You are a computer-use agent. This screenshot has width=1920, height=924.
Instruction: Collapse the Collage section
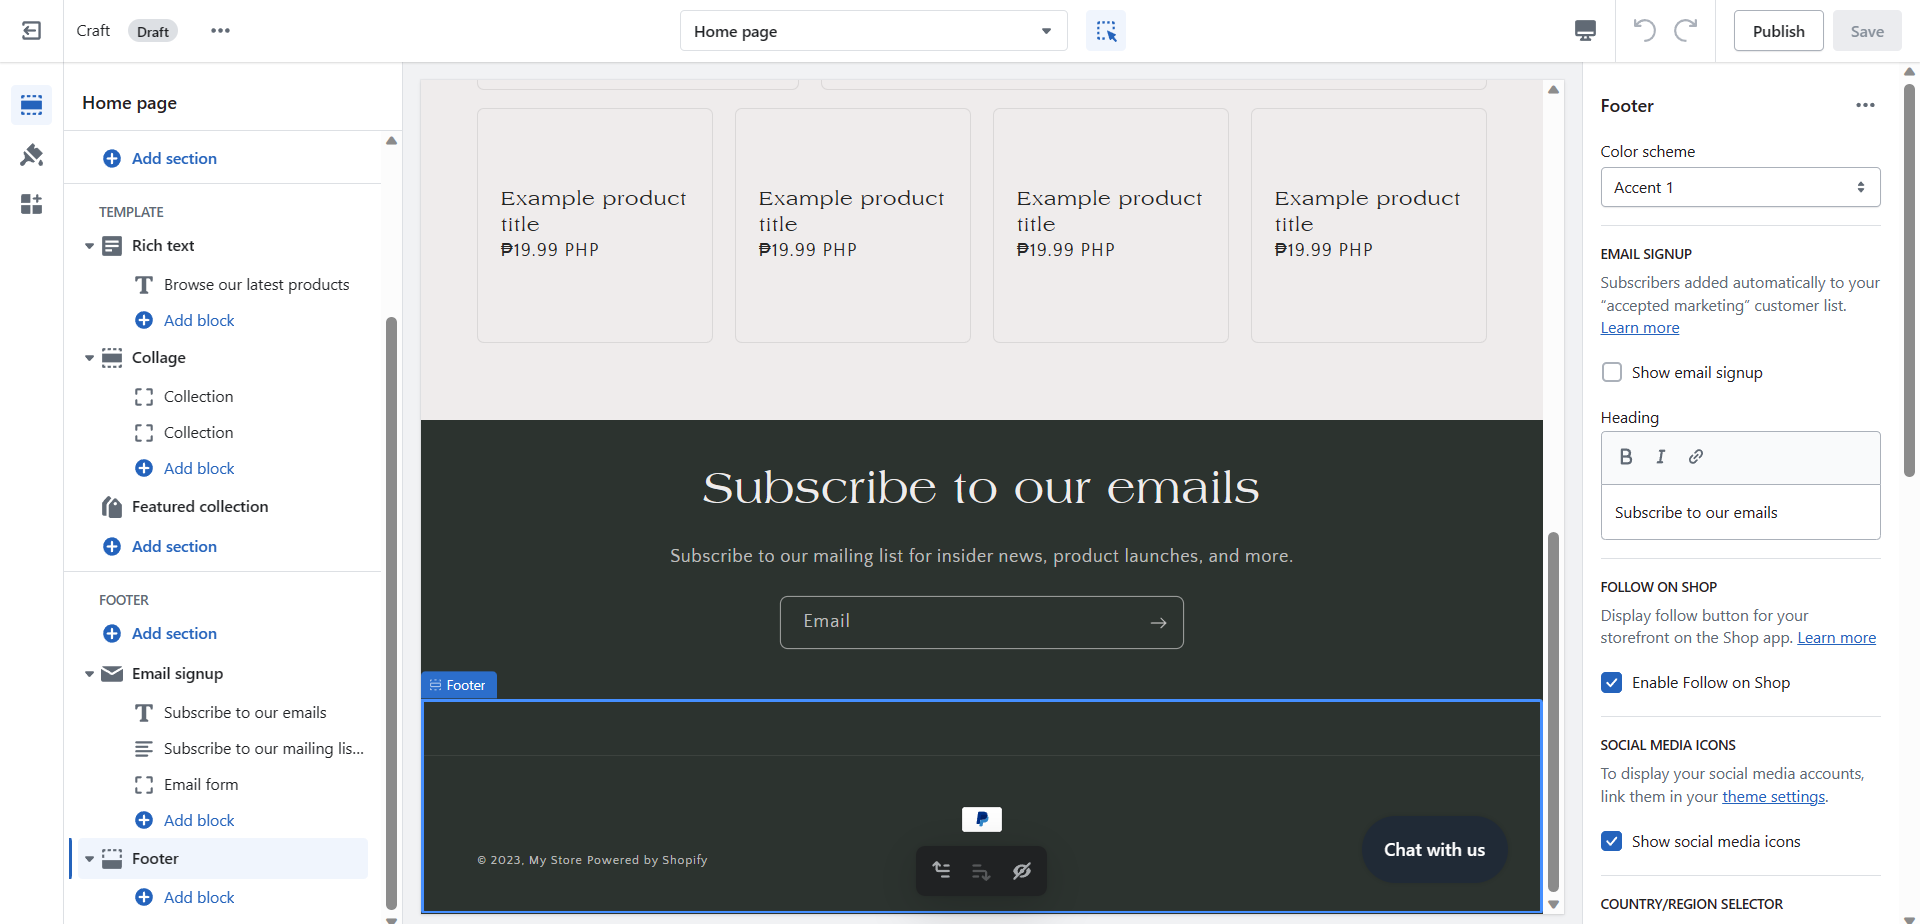coord(89,358)
